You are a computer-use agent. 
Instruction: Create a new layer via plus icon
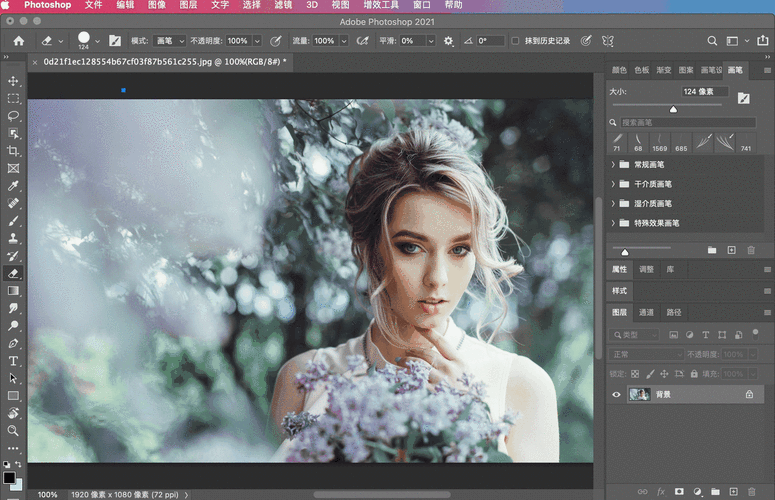pyautogui.click(x=732, y=491)
